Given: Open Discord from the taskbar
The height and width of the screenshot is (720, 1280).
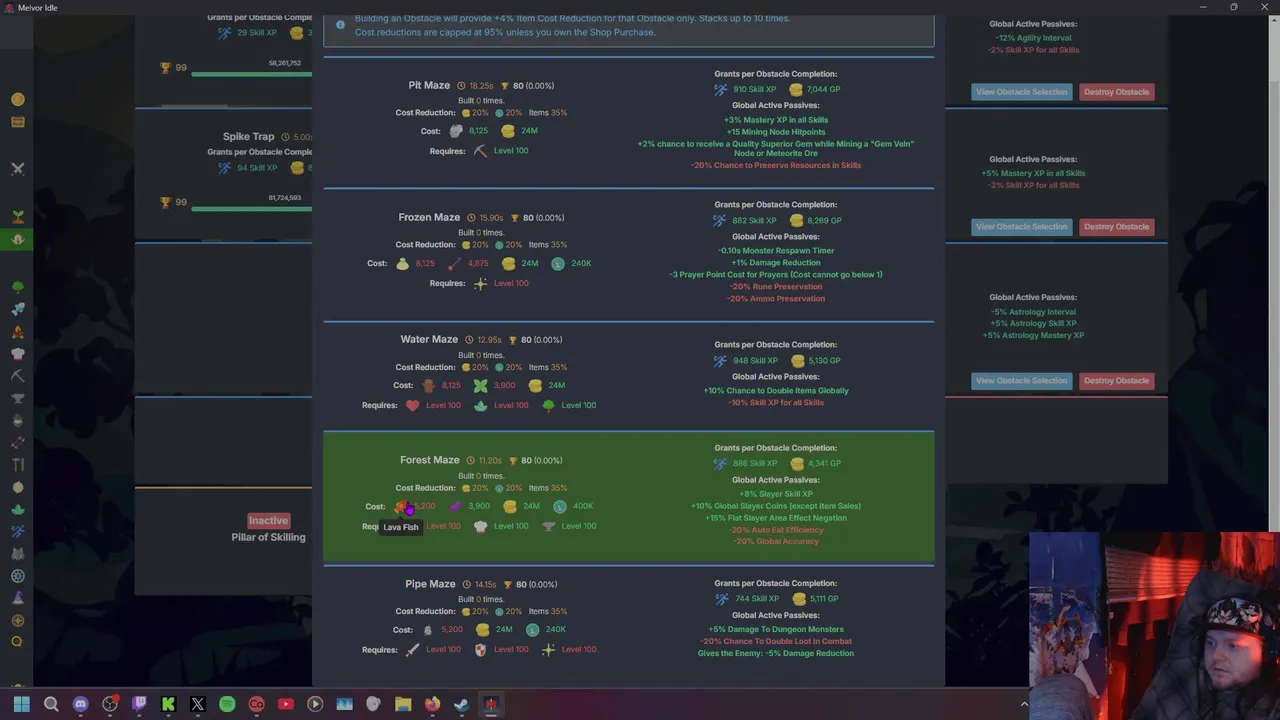Looking at the screenshot, I should click(x=81, y=704).
